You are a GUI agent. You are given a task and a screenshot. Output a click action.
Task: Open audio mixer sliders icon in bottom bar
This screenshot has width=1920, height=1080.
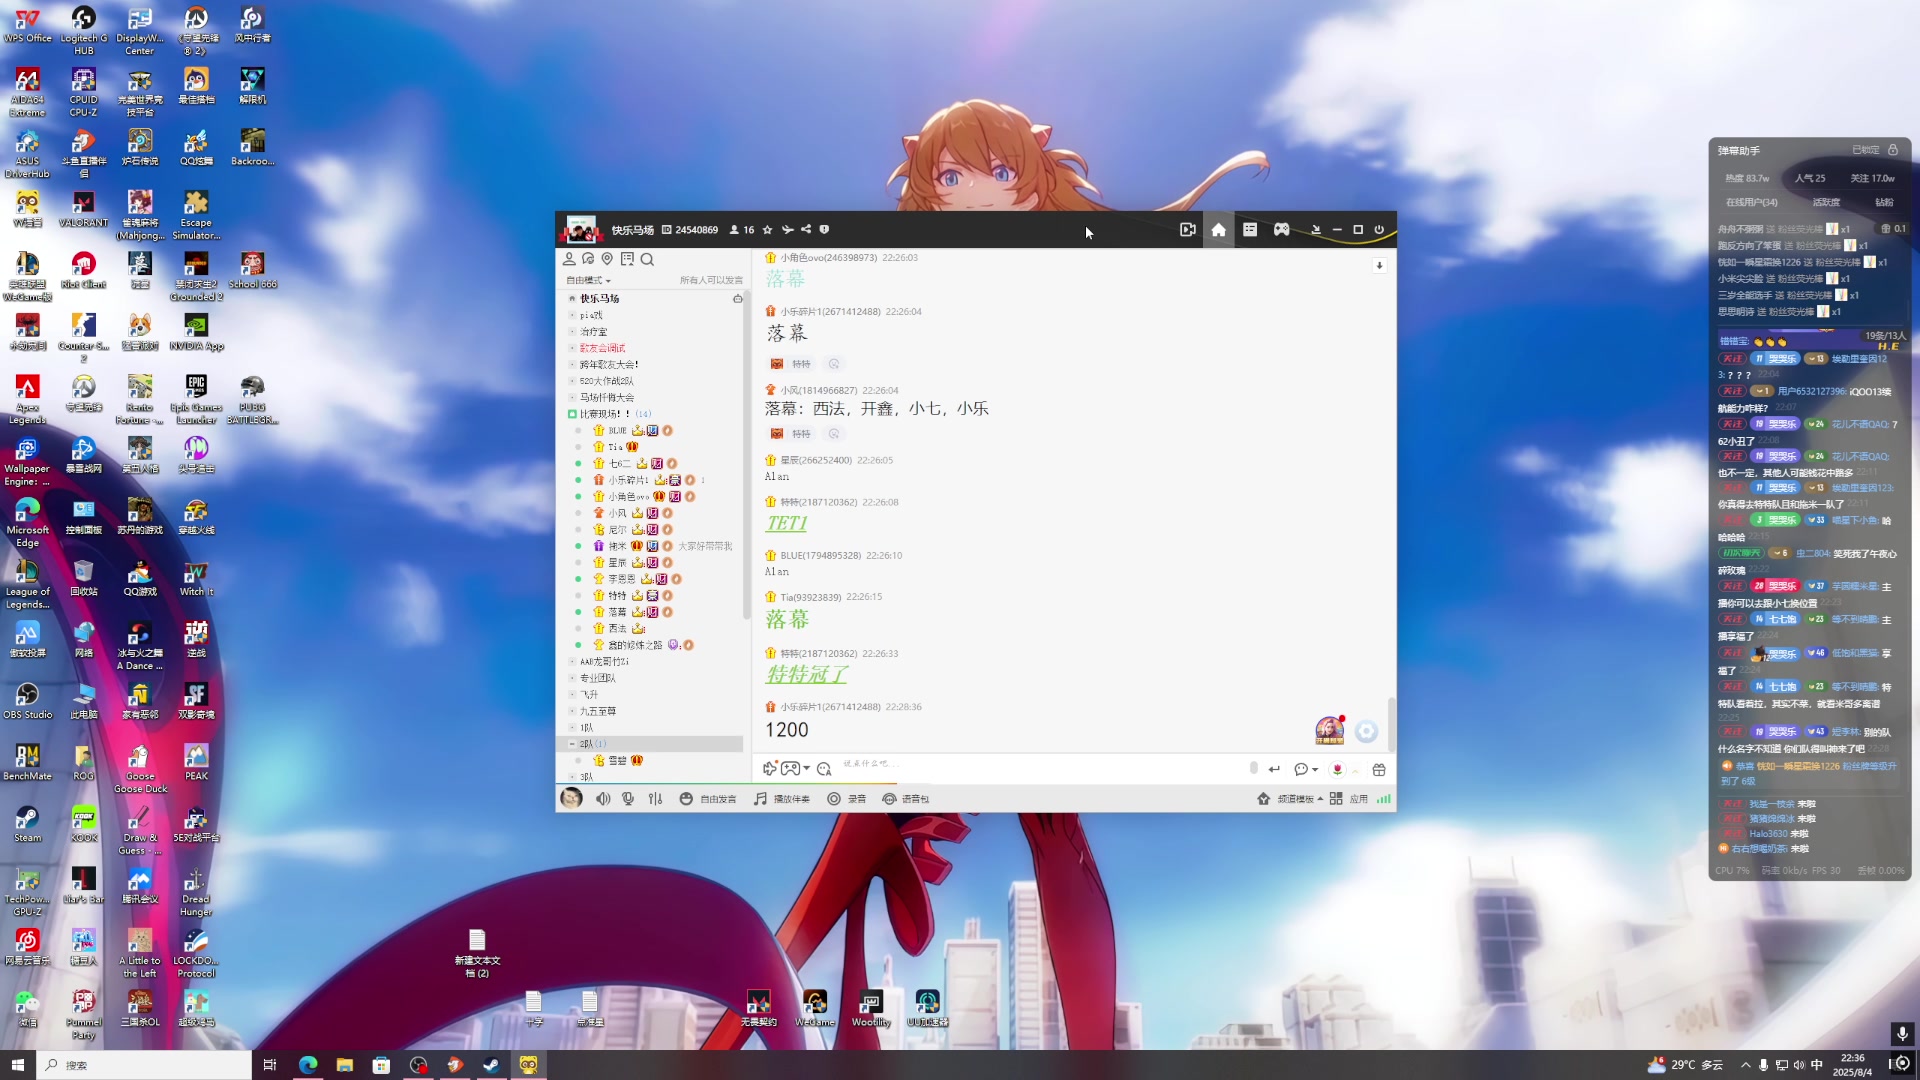click(655, 799)
